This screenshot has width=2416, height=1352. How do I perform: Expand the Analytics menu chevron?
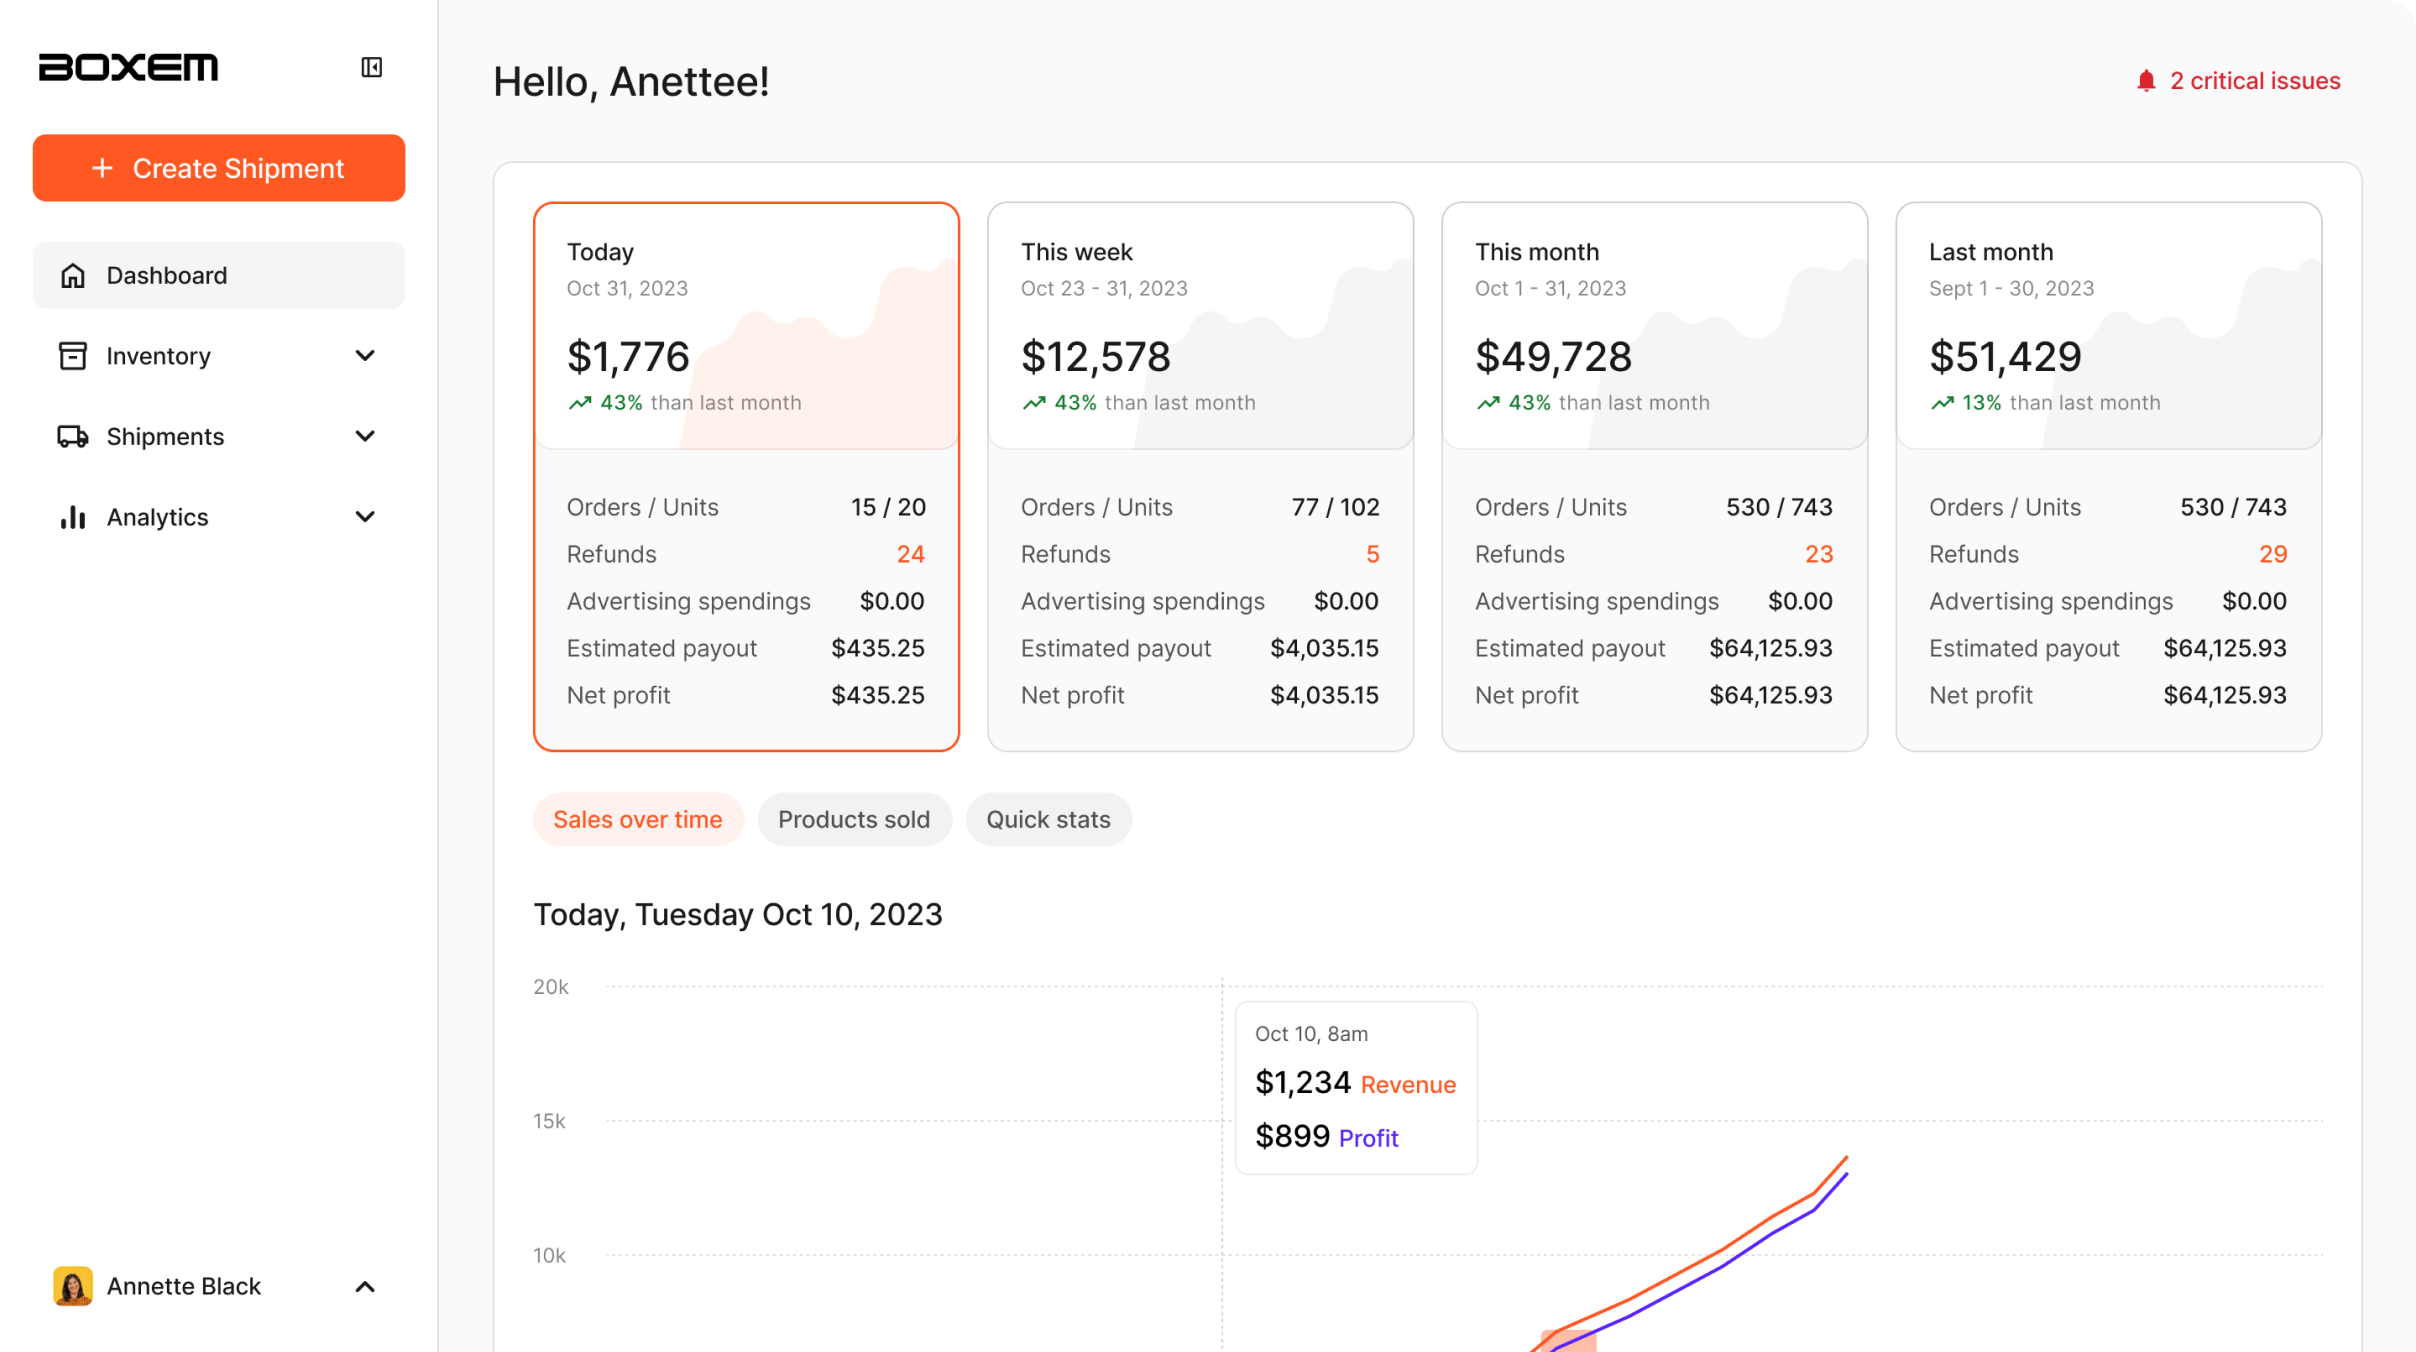(x=365, y=517)
